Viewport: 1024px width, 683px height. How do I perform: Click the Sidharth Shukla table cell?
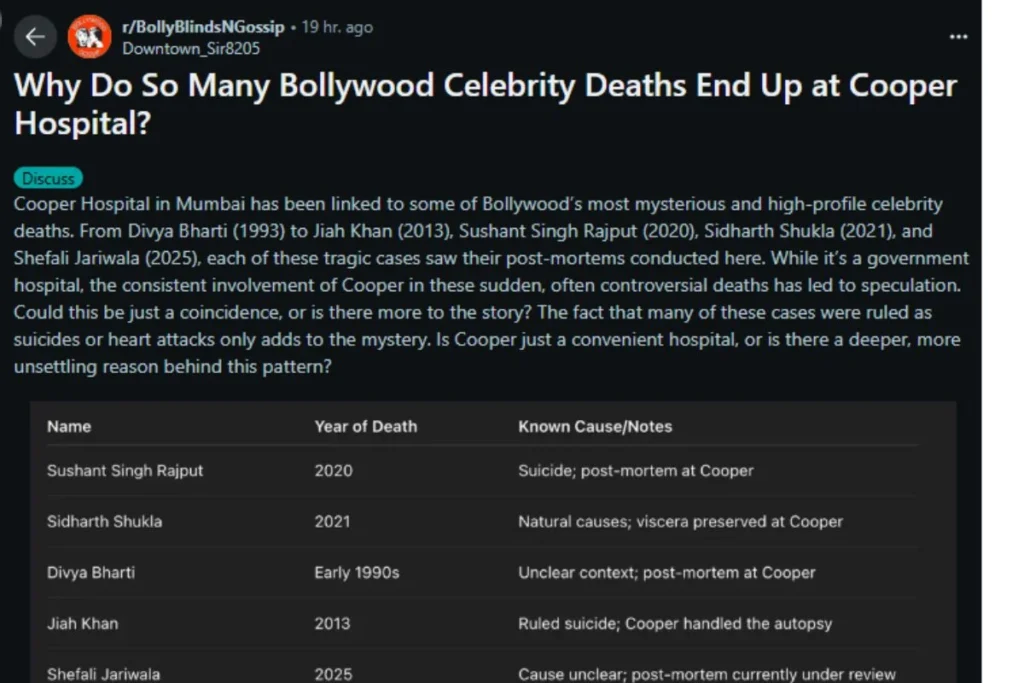[x=104, y=521]
